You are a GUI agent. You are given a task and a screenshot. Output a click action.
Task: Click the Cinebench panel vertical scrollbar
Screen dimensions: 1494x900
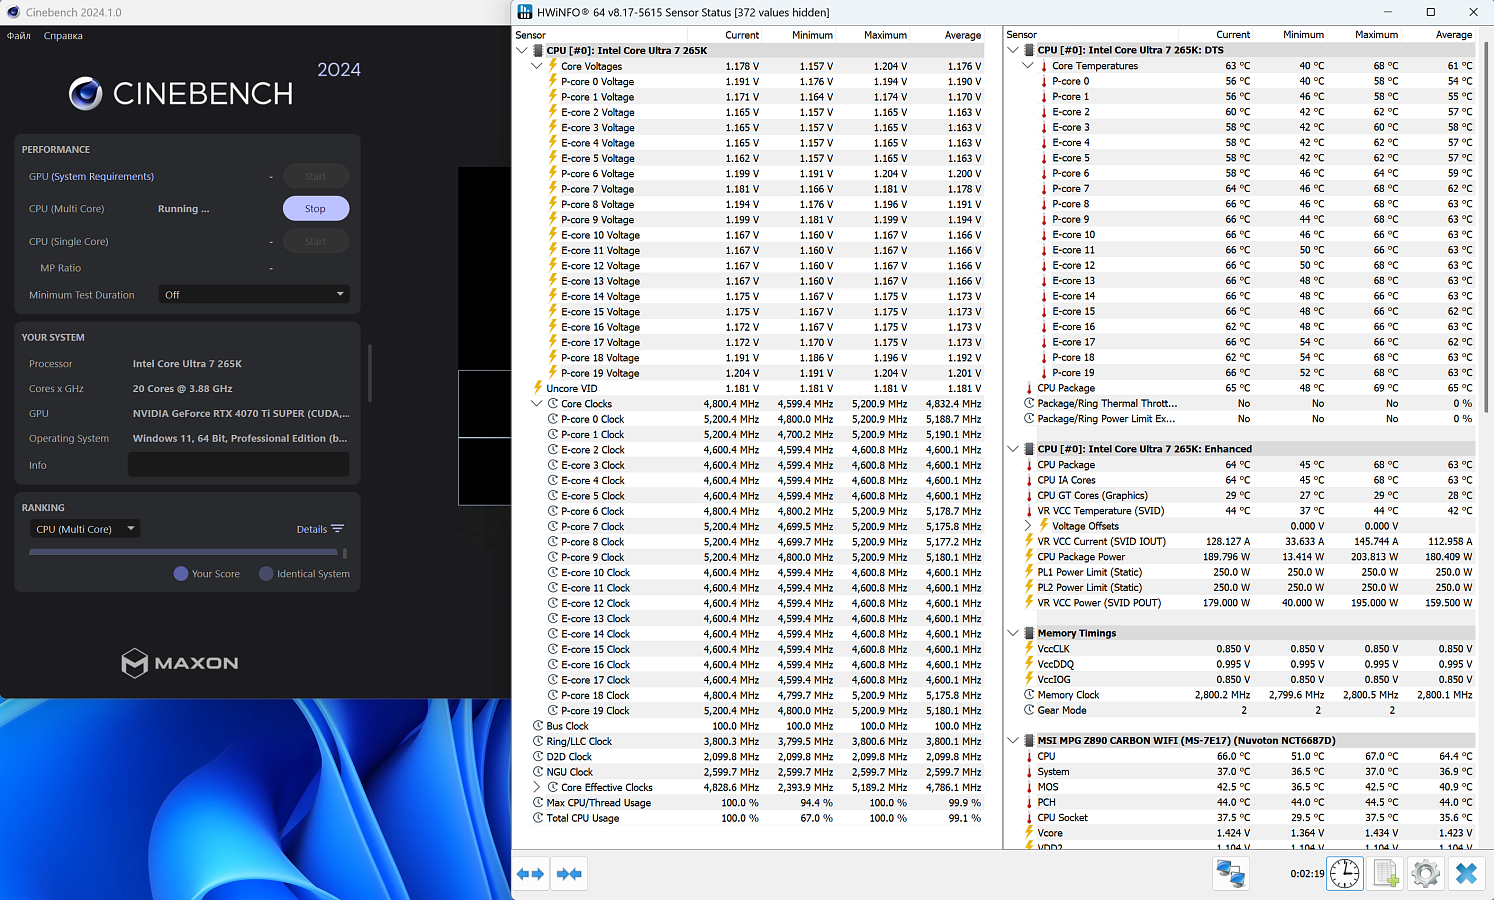(x=371, y=373)
